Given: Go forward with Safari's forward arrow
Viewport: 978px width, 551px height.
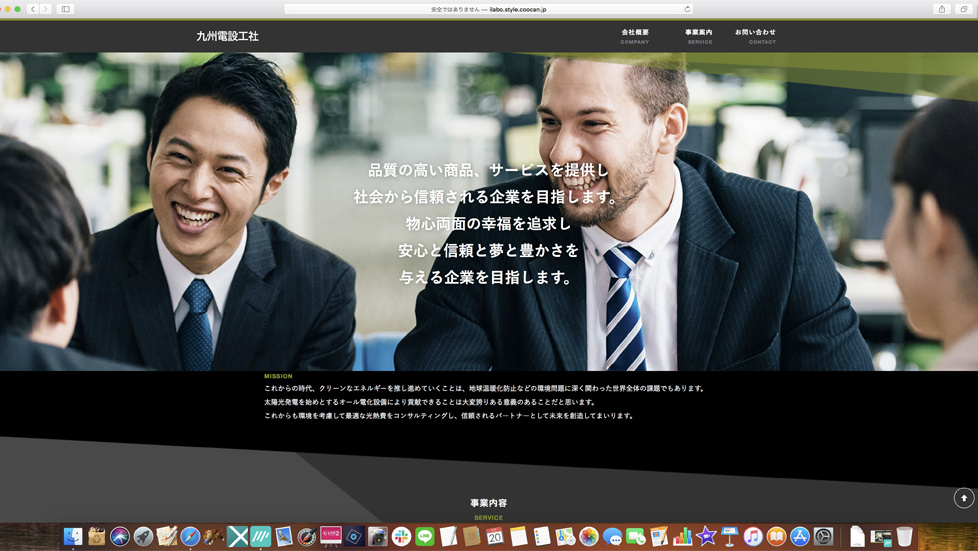Looking at the screenshot, I should point(45,9).
